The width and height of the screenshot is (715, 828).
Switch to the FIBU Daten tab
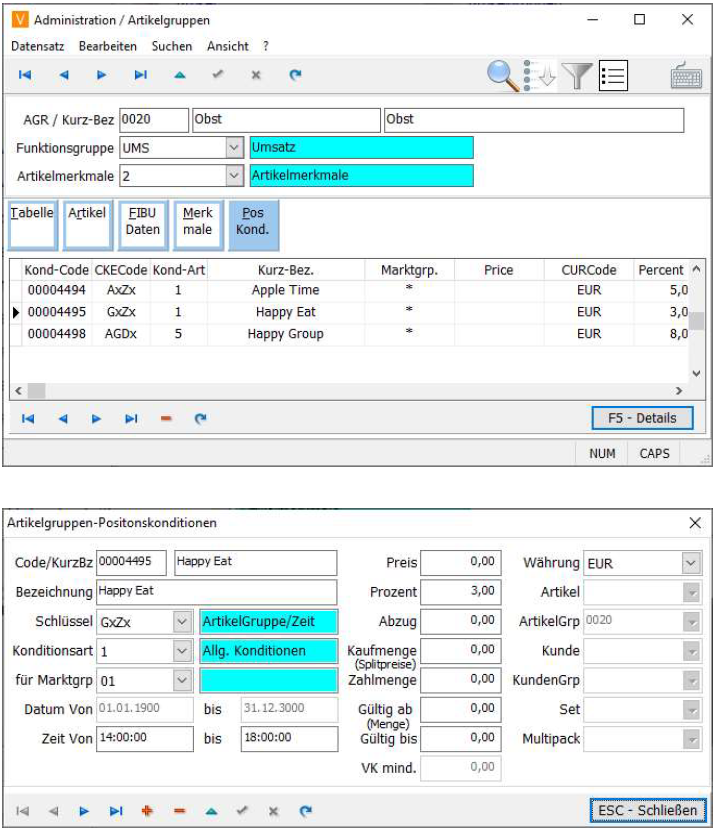pos(143,222)
